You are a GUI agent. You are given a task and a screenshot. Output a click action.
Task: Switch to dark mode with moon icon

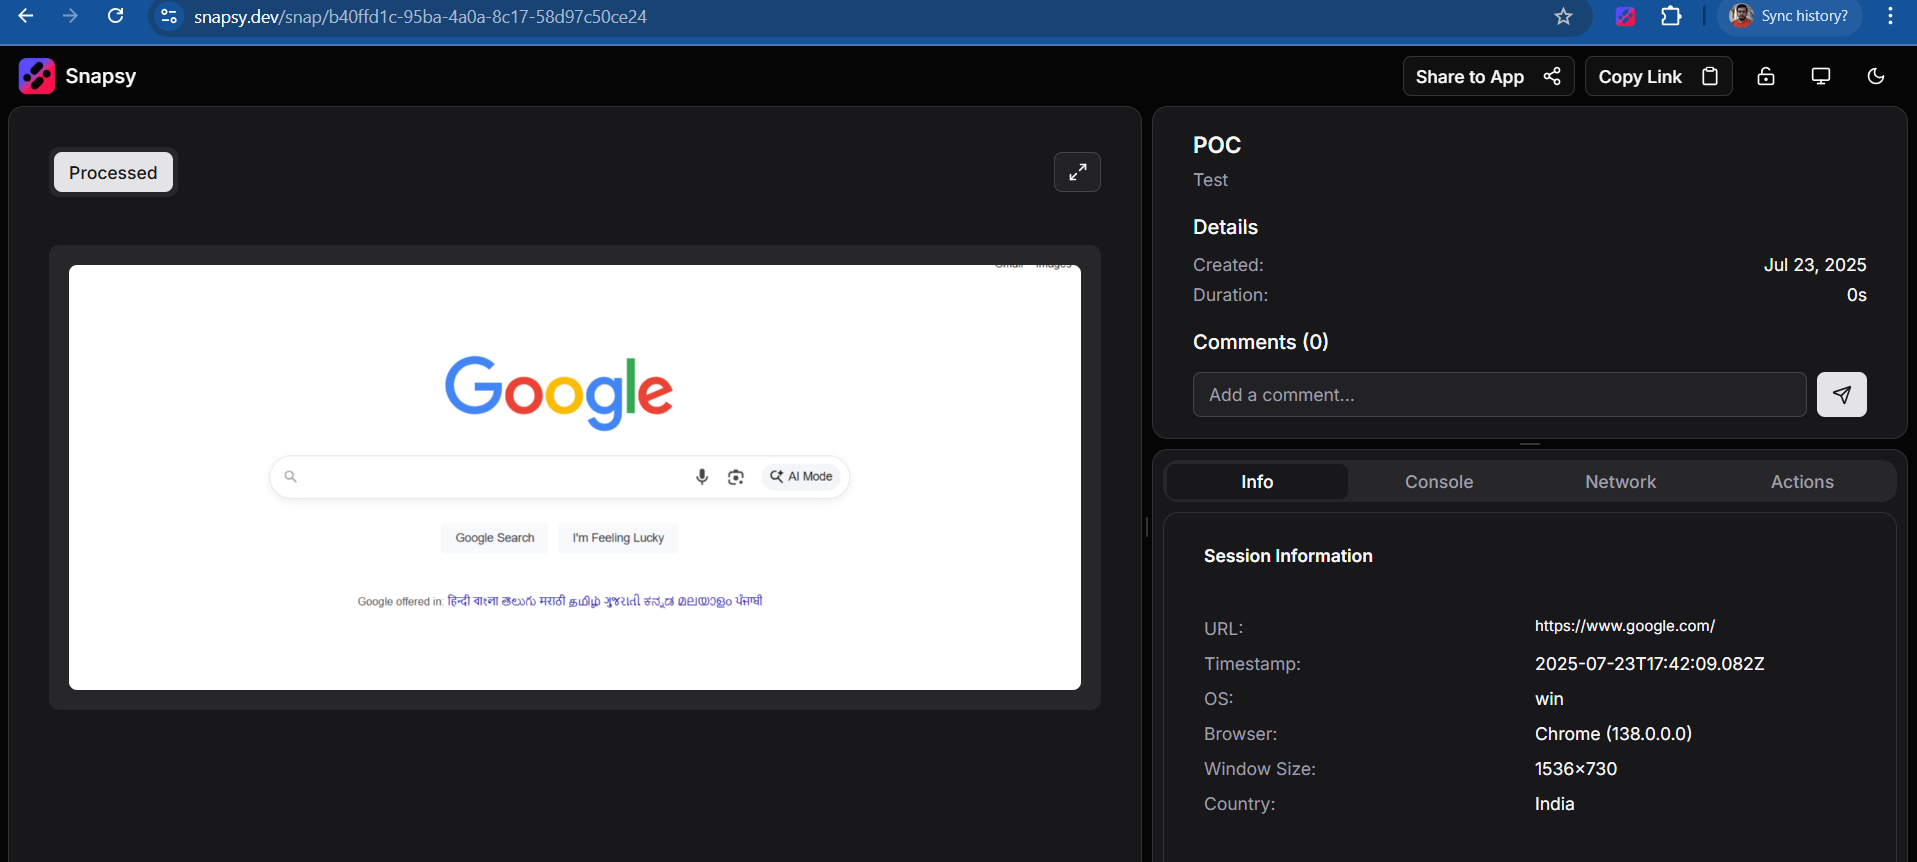[x=1876, y=76]
